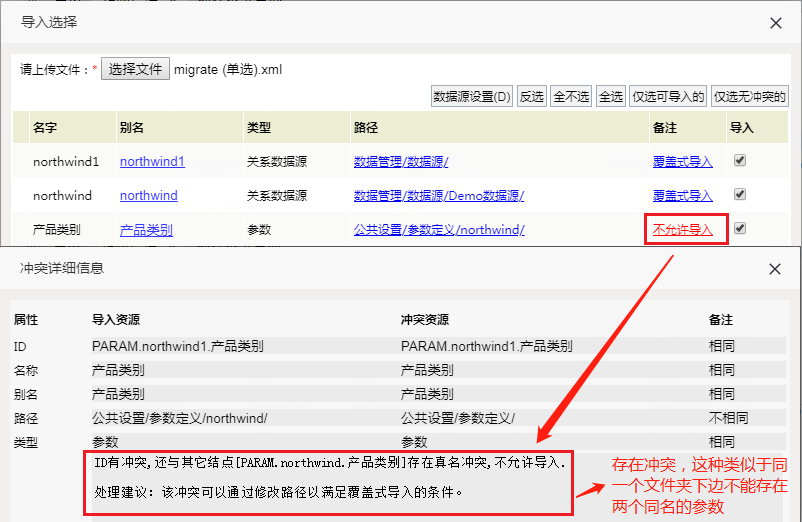The width and height of the screenshot is (802, 522).
Task: Open path link 数据管理/数据源/
Action: [401, 162]
